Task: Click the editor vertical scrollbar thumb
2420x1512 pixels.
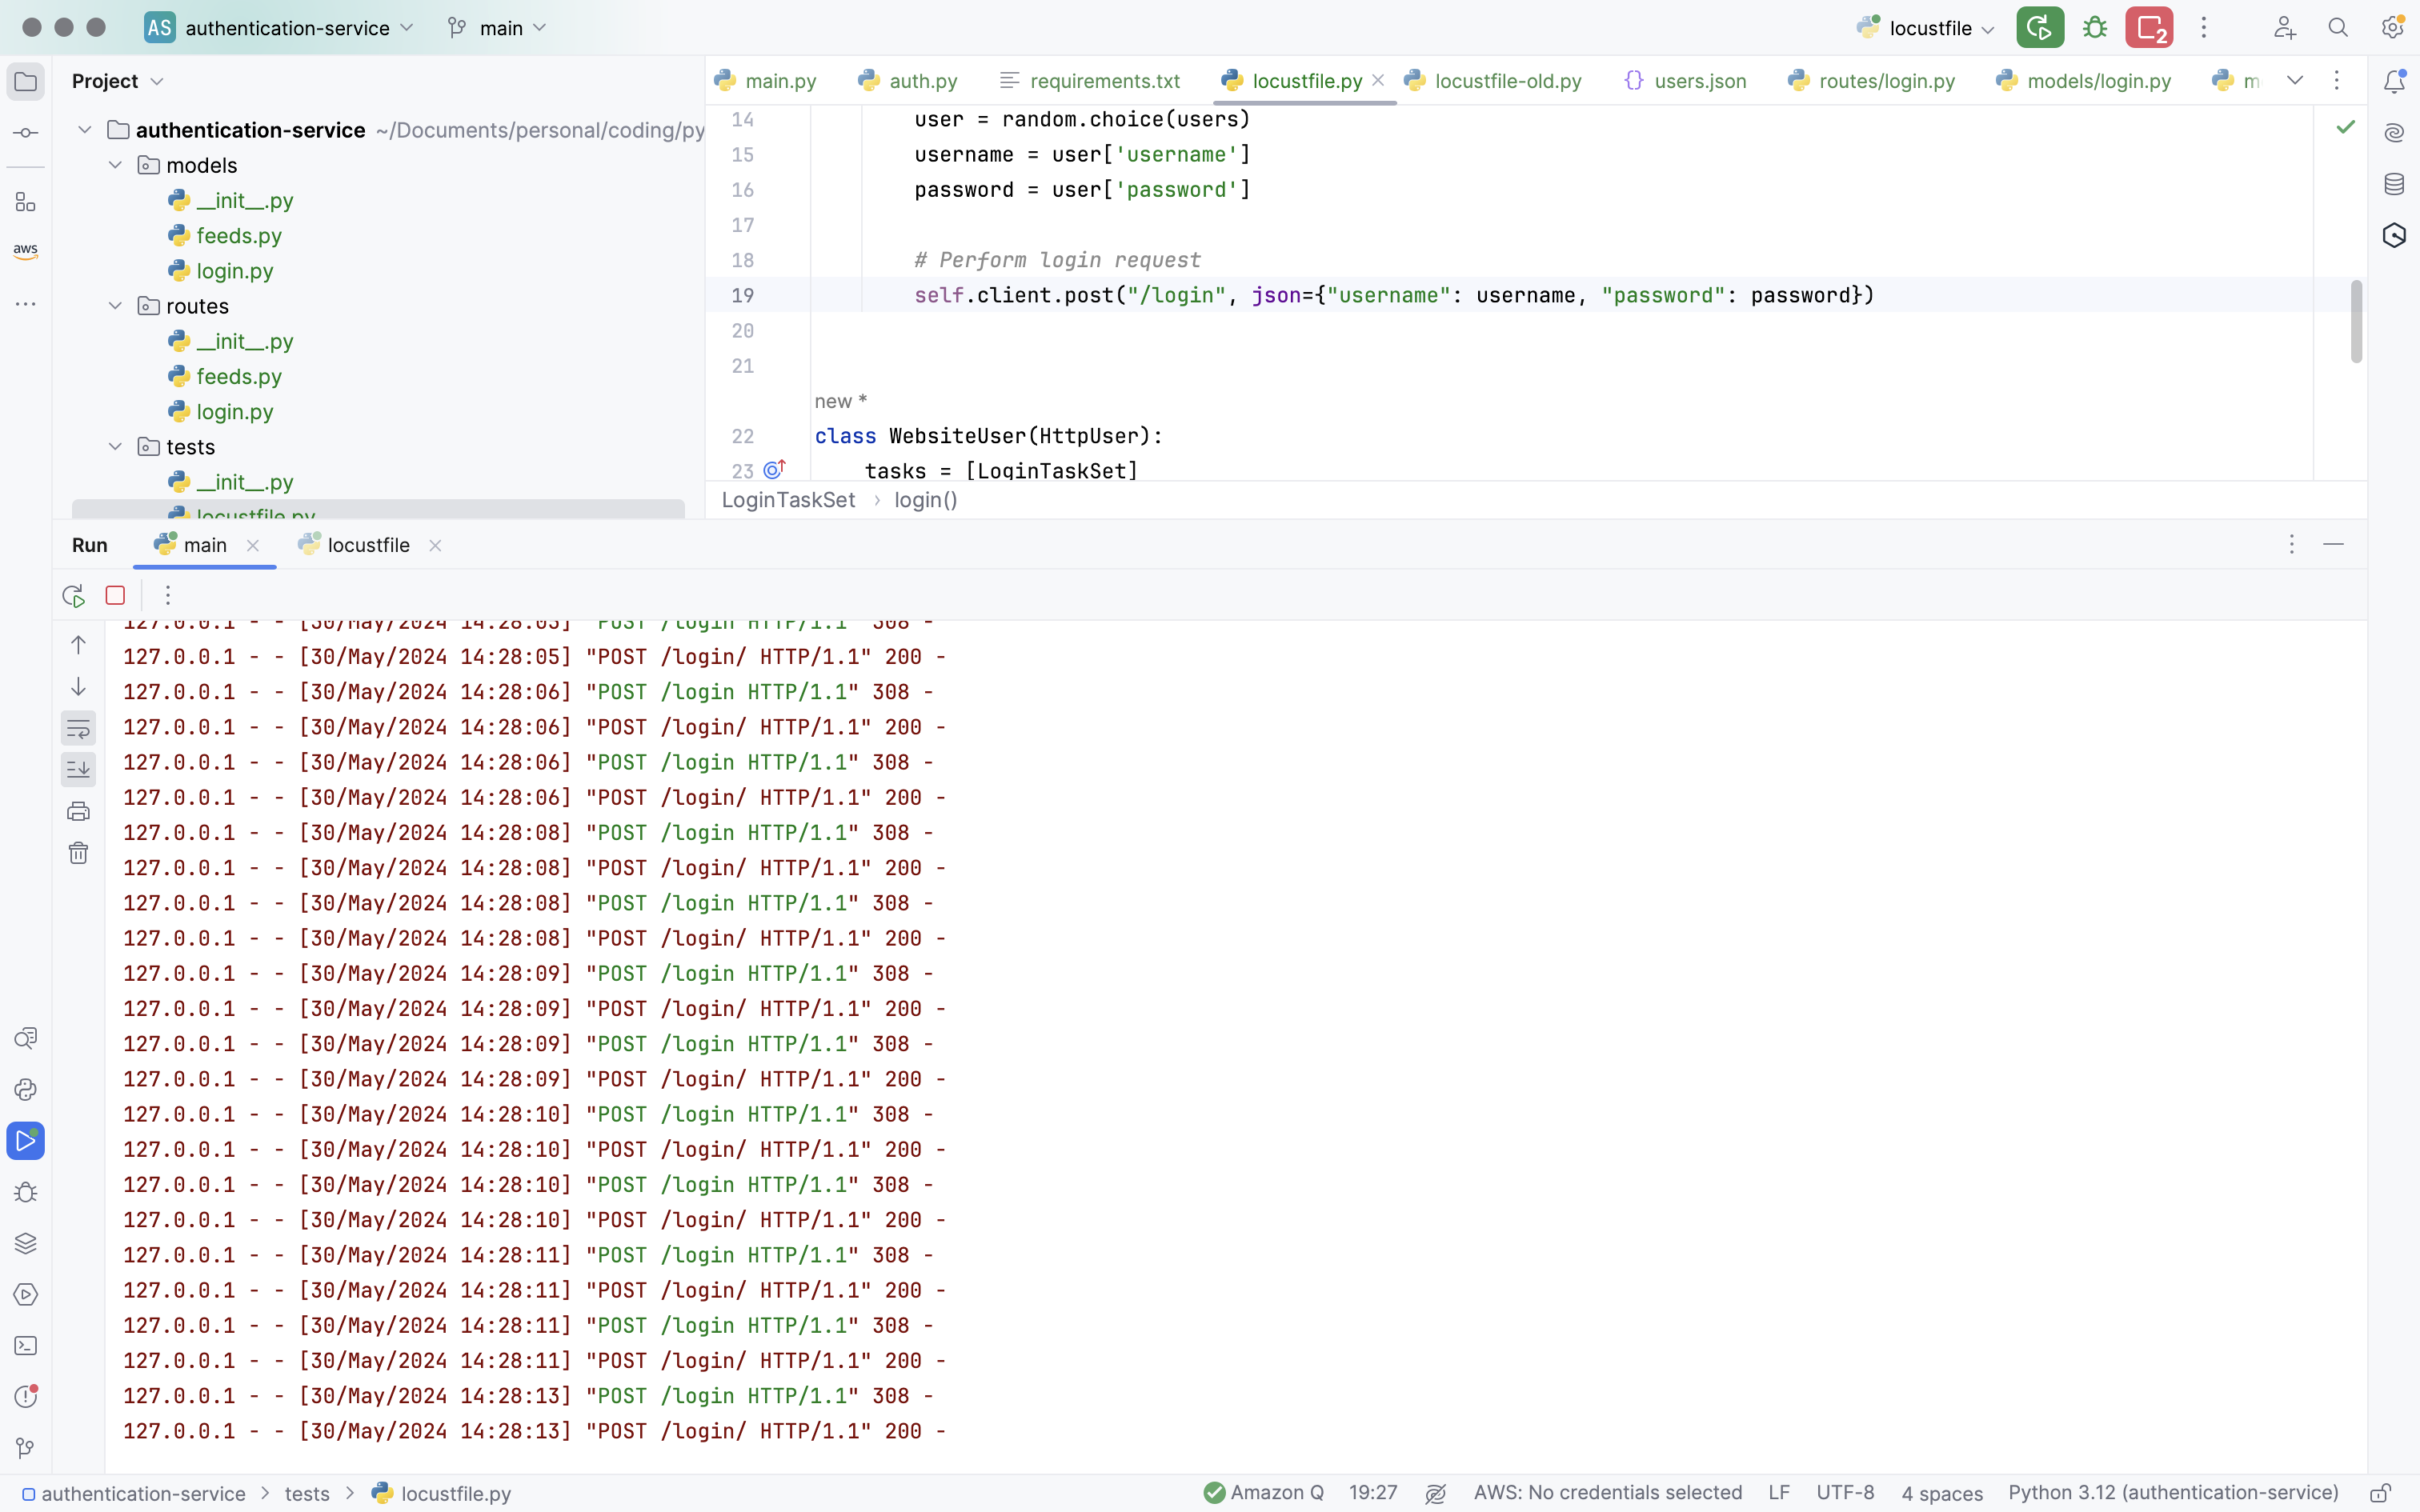Action: [2356, 321]
